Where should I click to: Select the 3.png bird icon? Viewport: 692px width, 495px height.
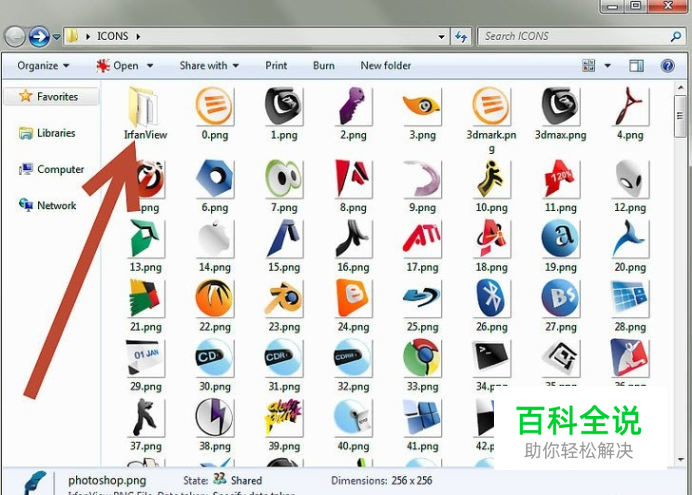tap(422, 106)
